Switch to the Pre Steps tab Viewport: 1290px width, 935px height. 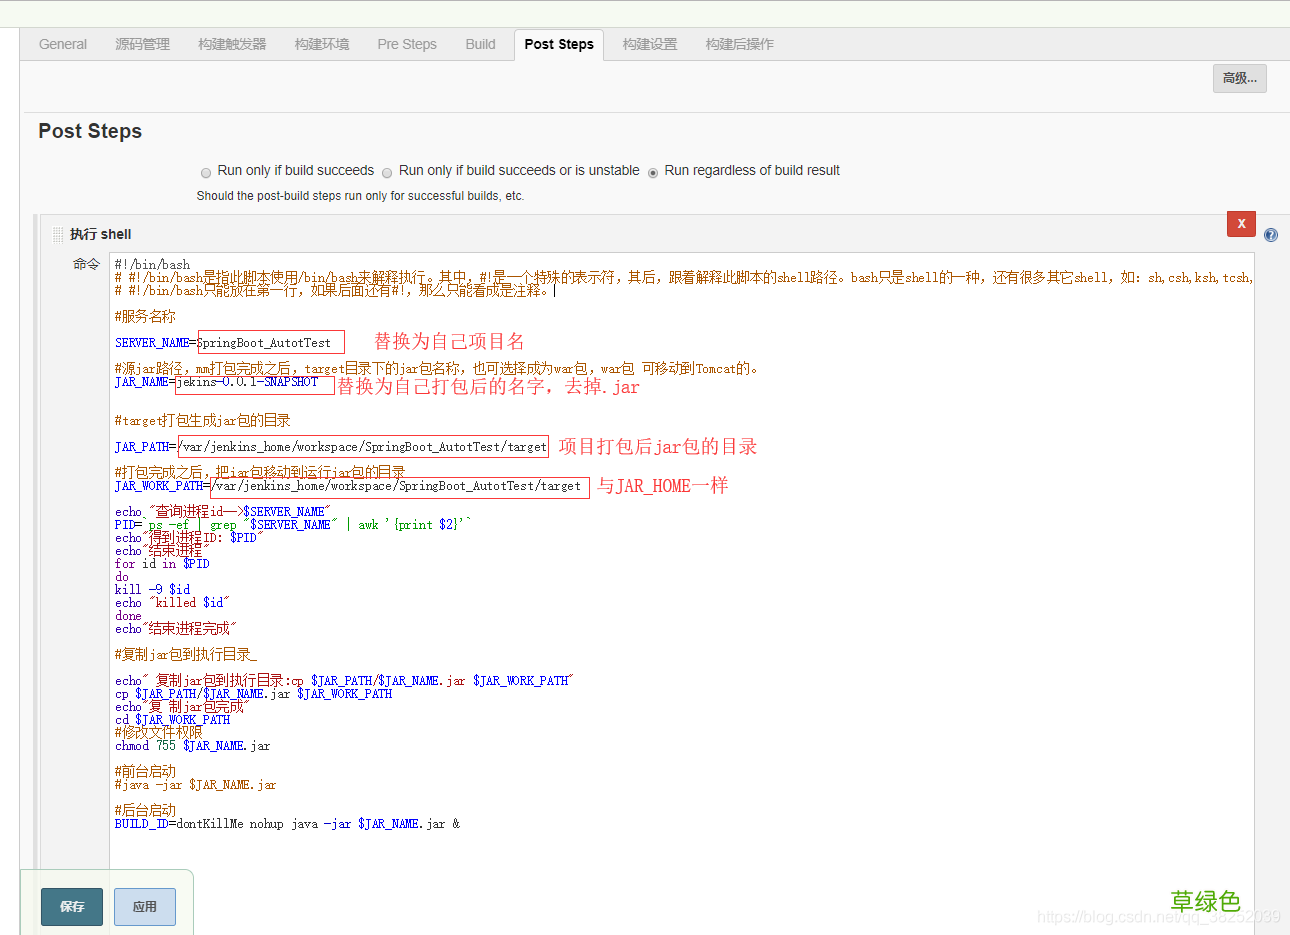click(x=406, y=44)
